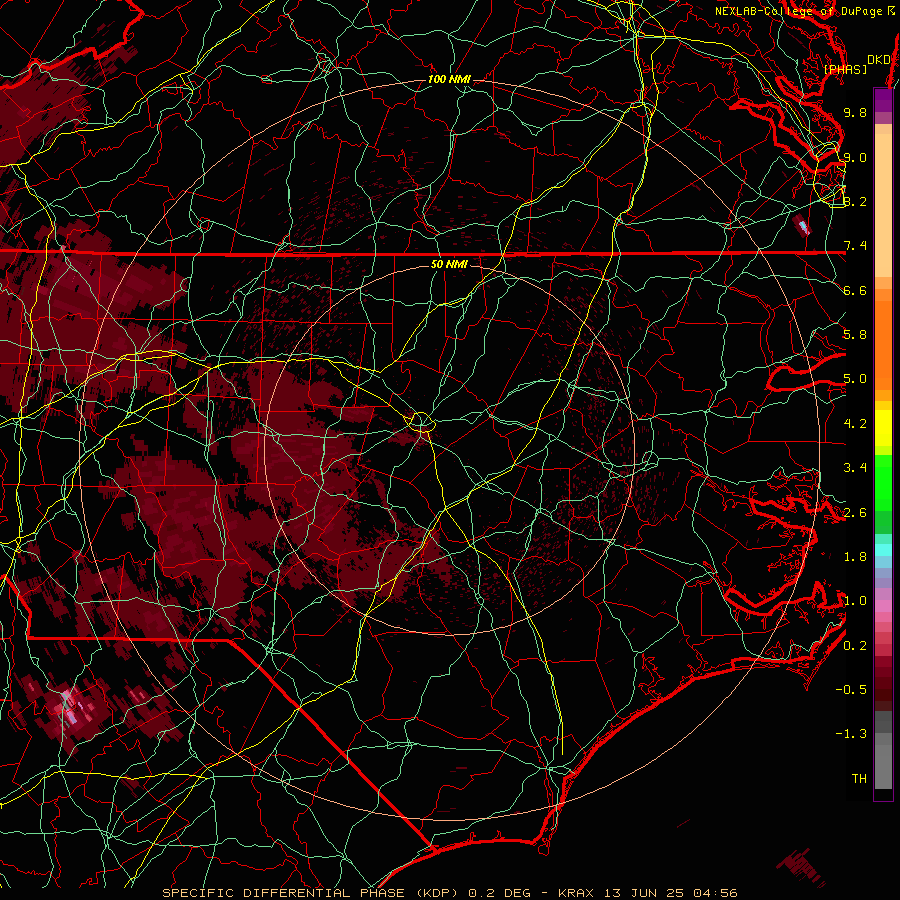Click the [PHAS] unit label

(845, 69)
